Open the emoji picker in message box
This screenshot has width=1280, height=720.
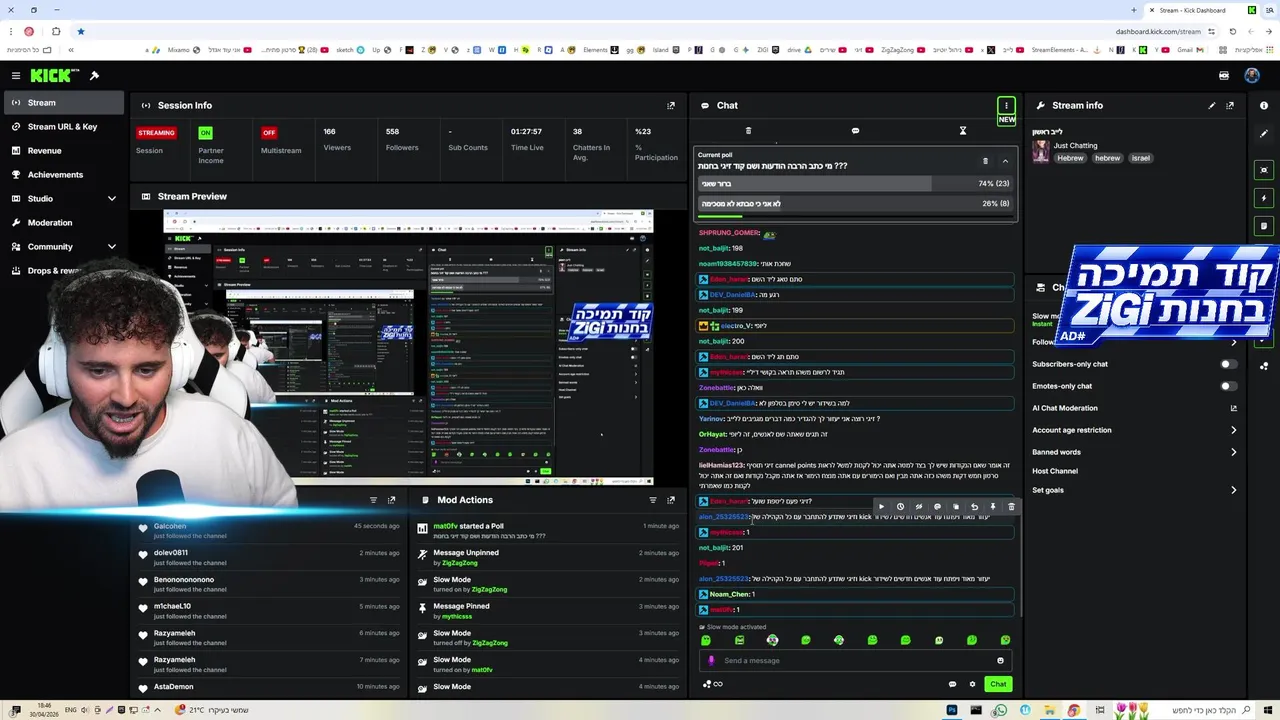coord(1000,660)
